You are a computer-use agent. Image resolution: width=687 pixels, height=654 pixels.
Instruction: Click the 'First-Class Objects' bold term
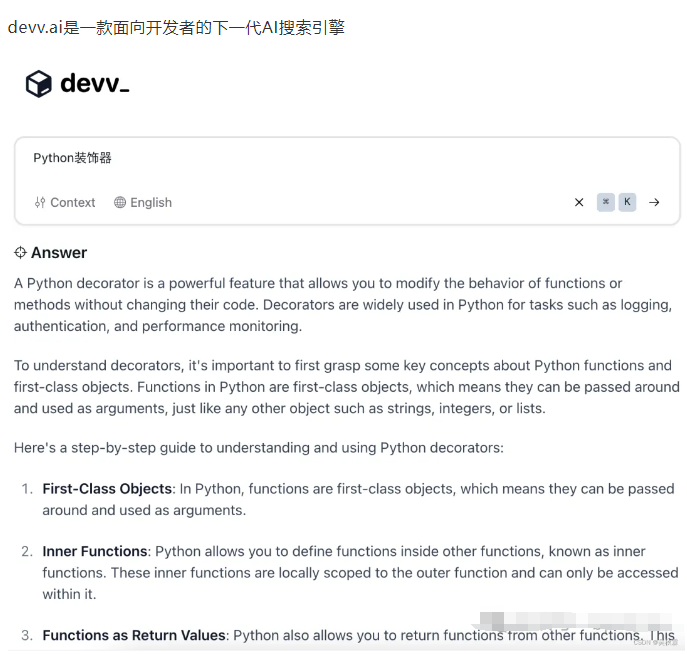tap(107, 489)
